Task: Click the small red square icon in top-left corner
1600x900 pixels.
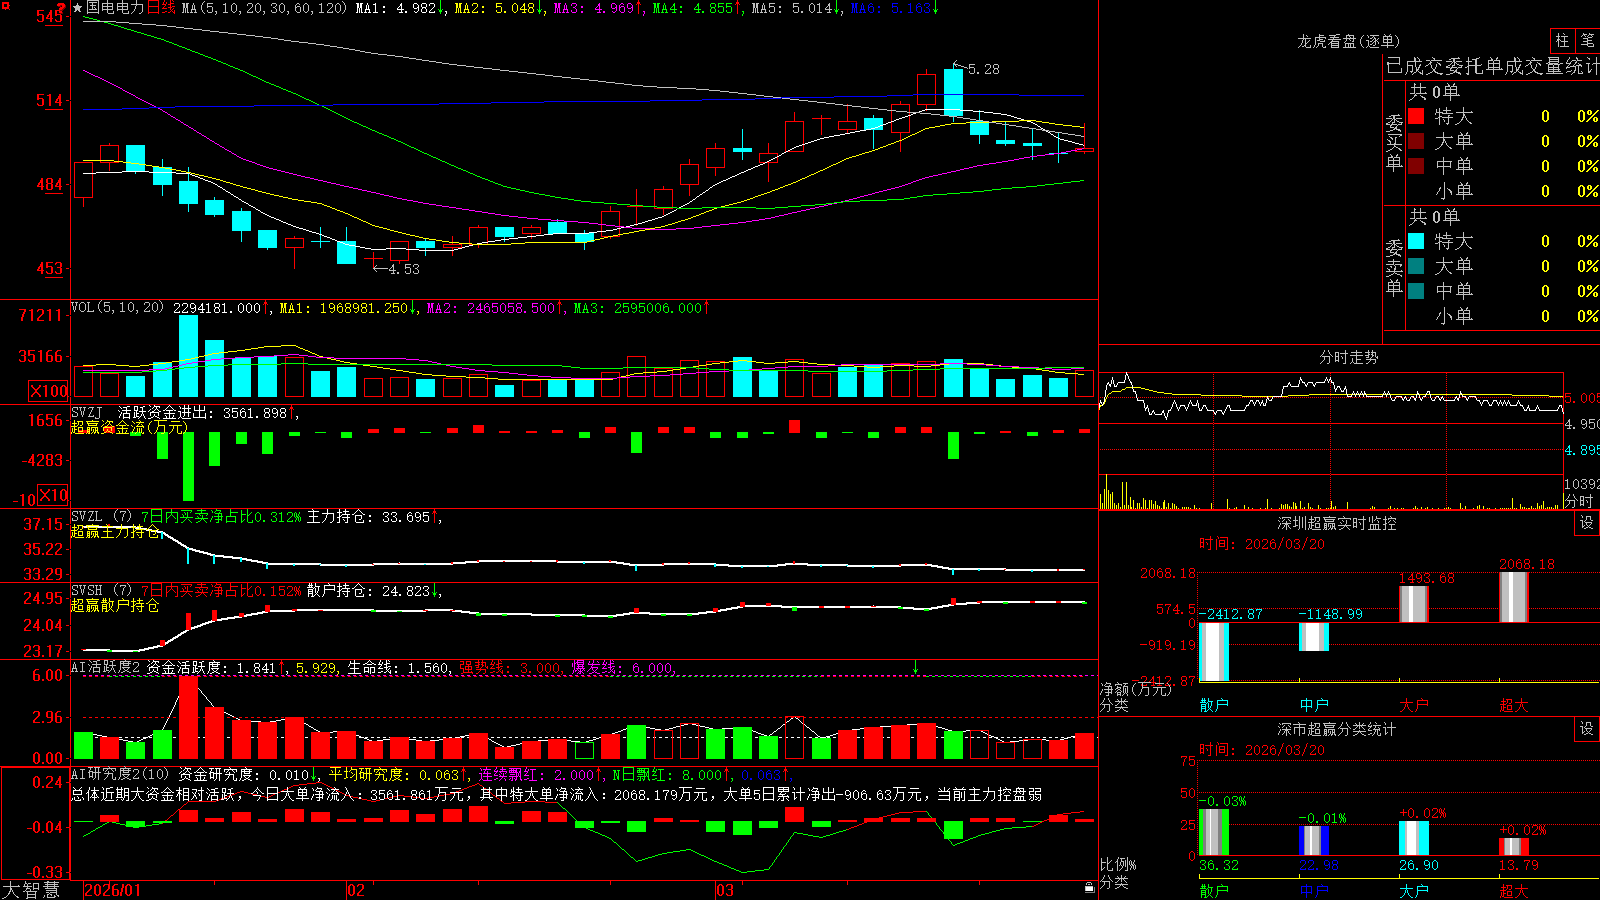Action: 5,5
